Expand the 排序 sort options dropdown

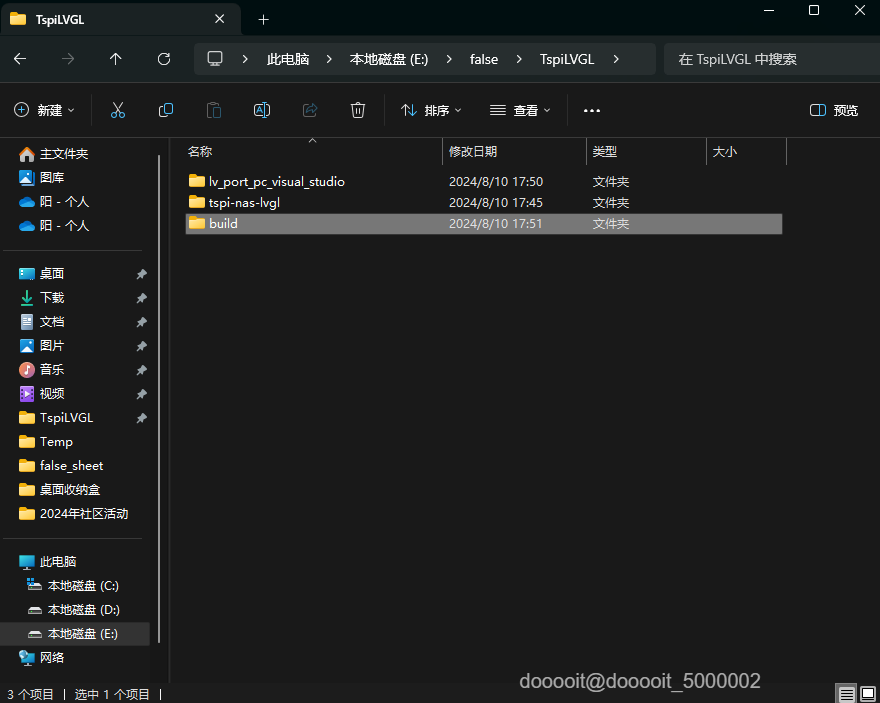431,110
